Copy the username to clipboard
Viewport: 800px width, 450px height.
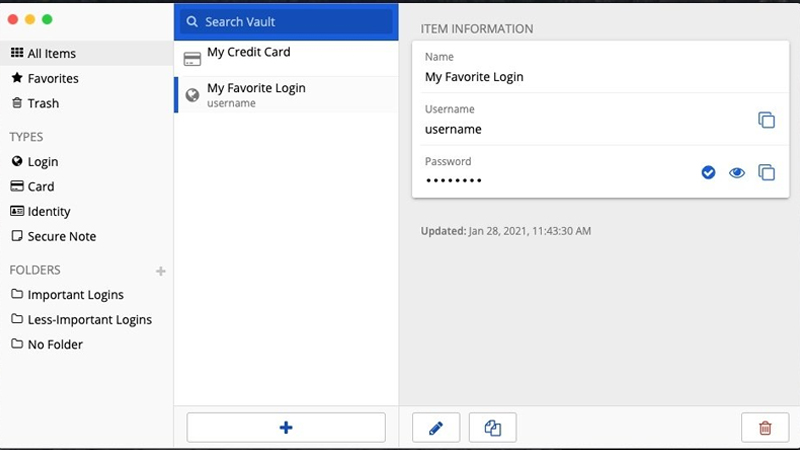point(766,120)
